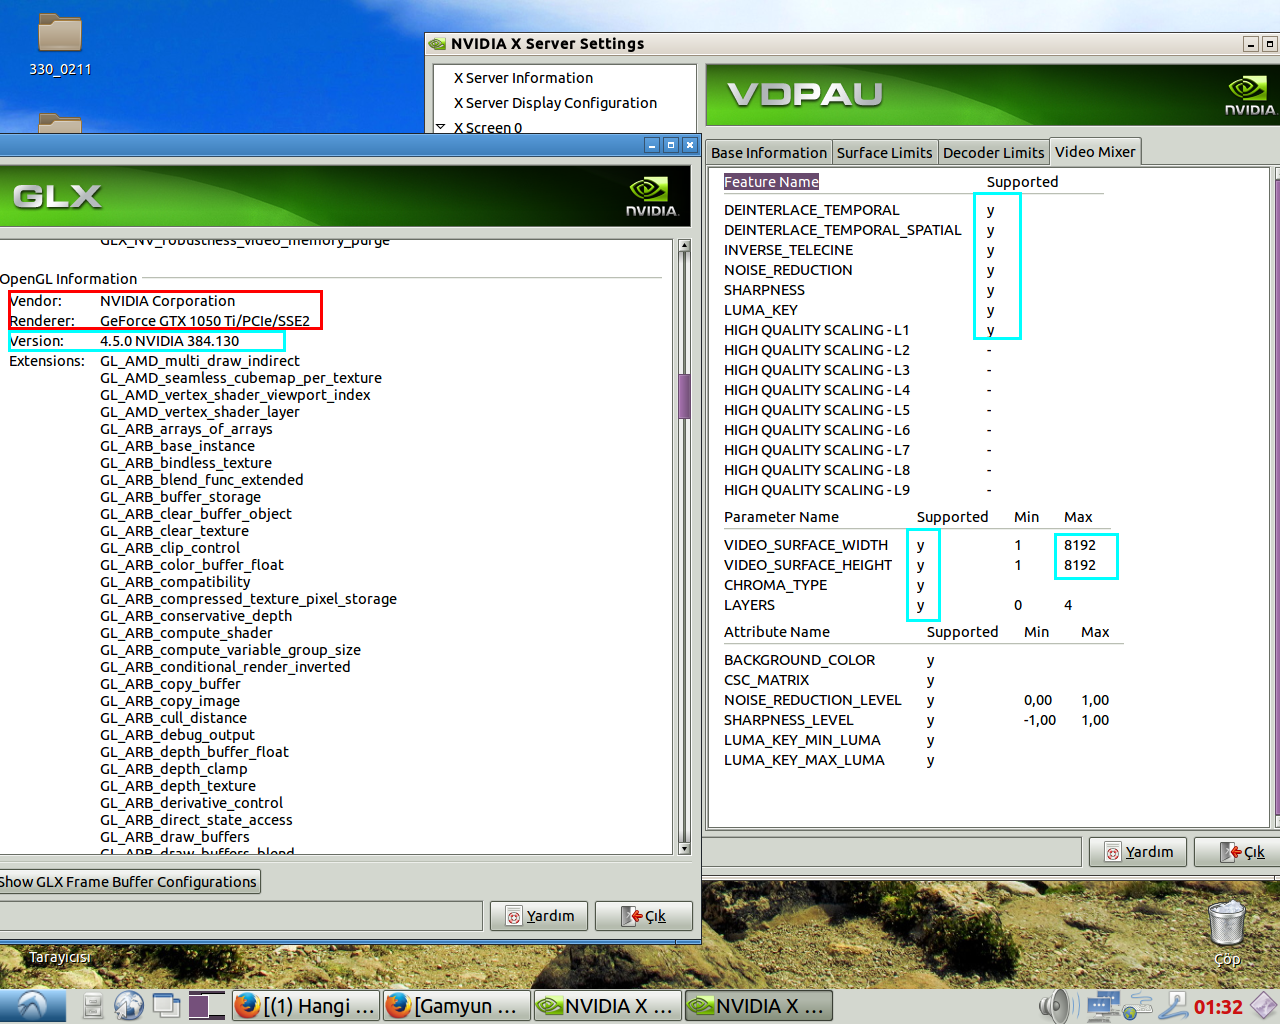Select the DEINTERLACE_TEMPORAL_SPATIAL row

(843, 230)
